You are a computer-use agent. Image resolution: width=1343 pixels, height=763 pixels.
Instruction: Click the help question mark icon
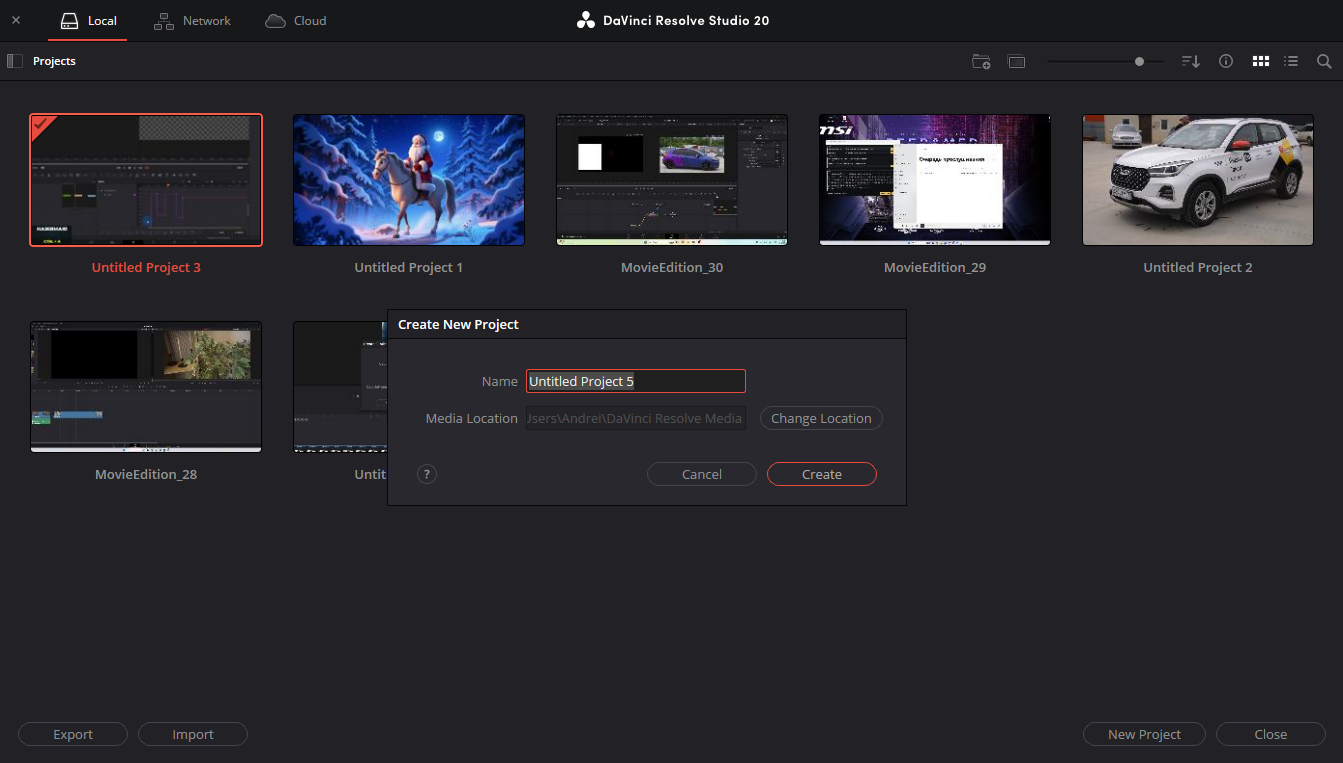point(427,474)
